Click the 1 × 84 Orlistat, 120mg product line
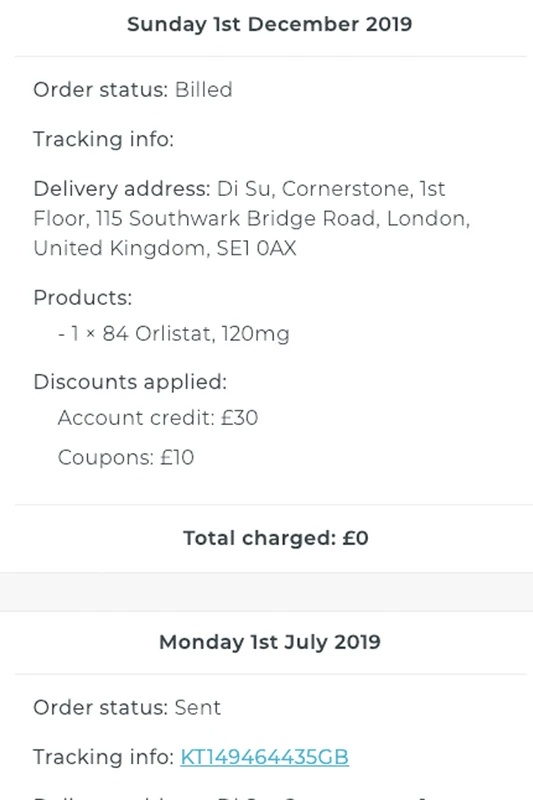Screen dimensions: 533x800 click(x=173, y=334)
